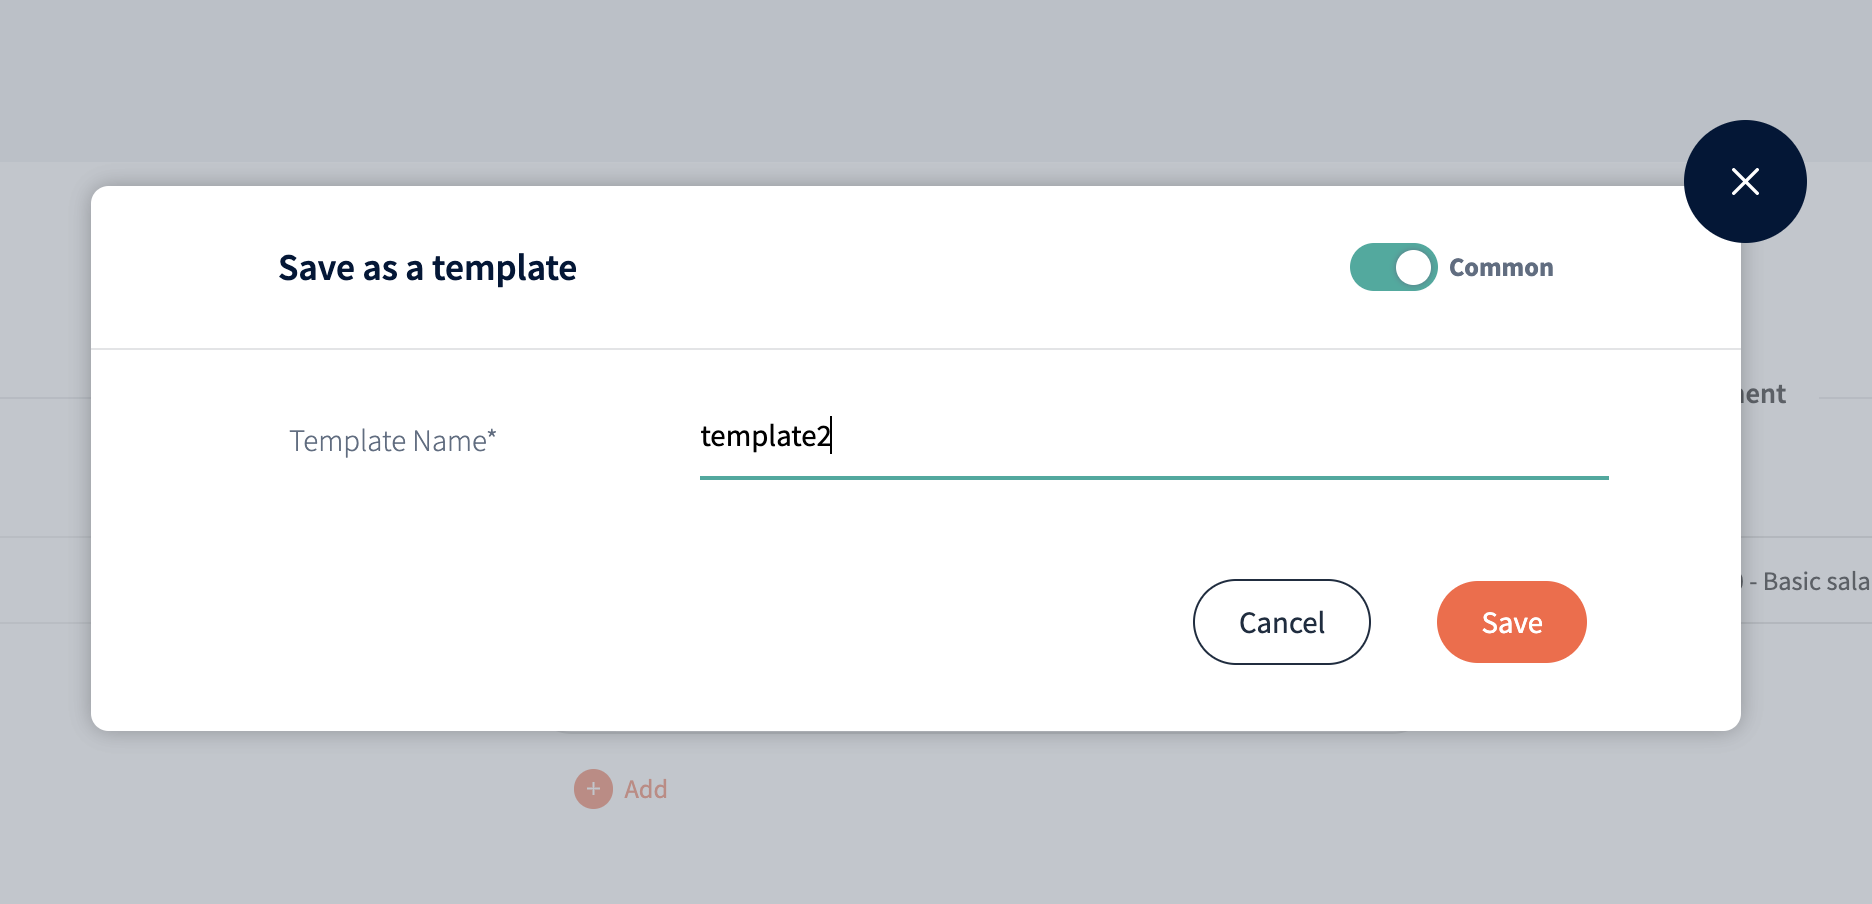Screen dimensions: 1872x904
Task: Click the white X icon in the navy circle
Action: 1745,181
